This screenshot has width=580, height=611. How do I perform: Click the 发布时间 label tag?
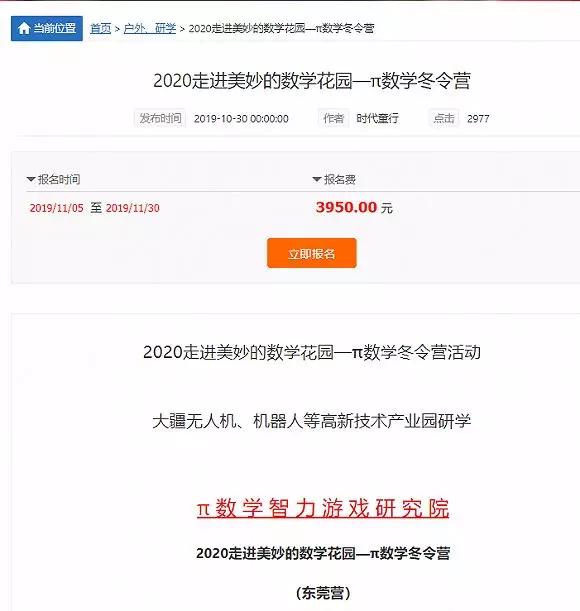160,118
